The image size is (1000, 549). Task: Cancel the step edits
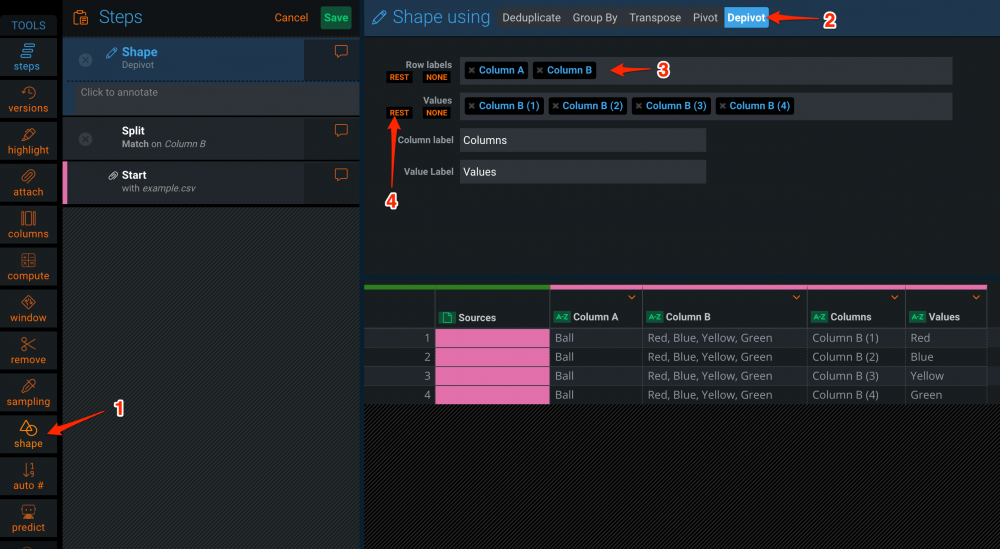tap(291, 18)
